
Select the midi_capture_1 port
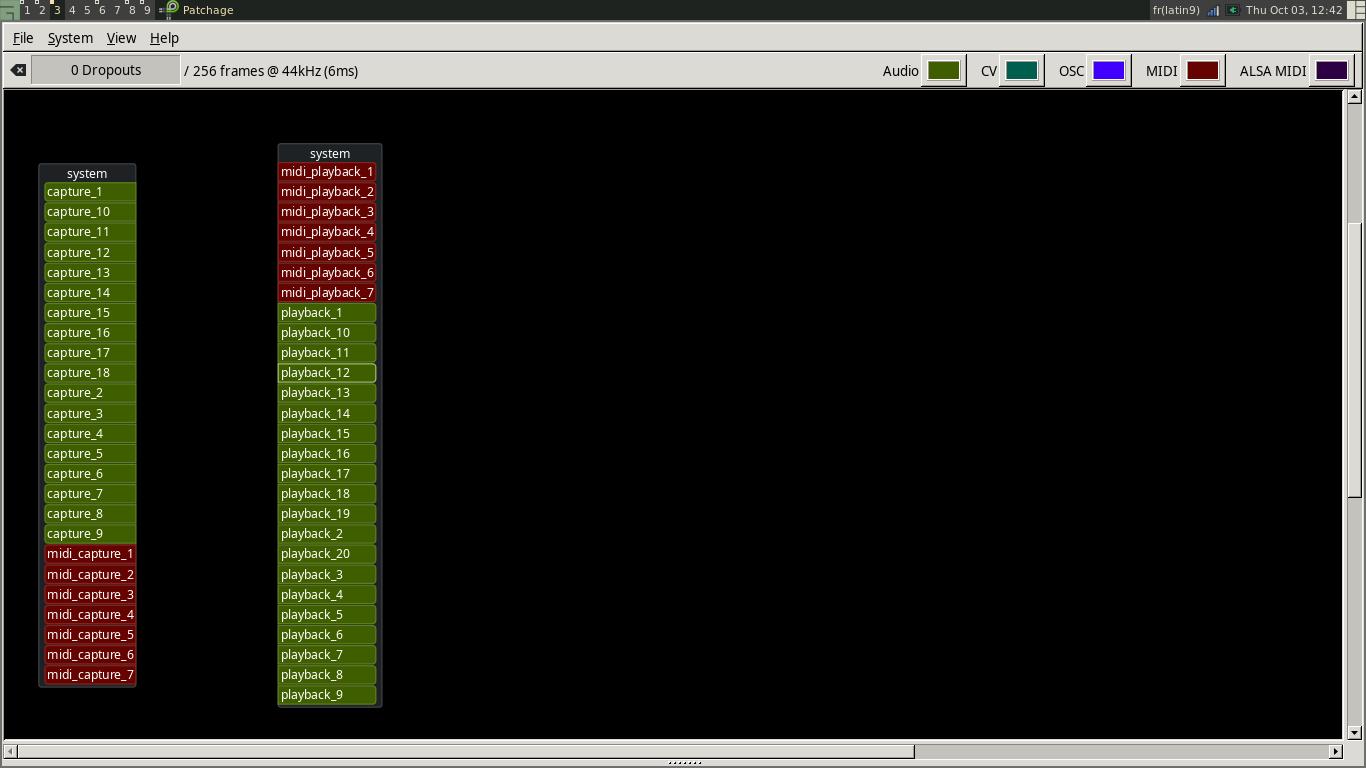[90, 554]
